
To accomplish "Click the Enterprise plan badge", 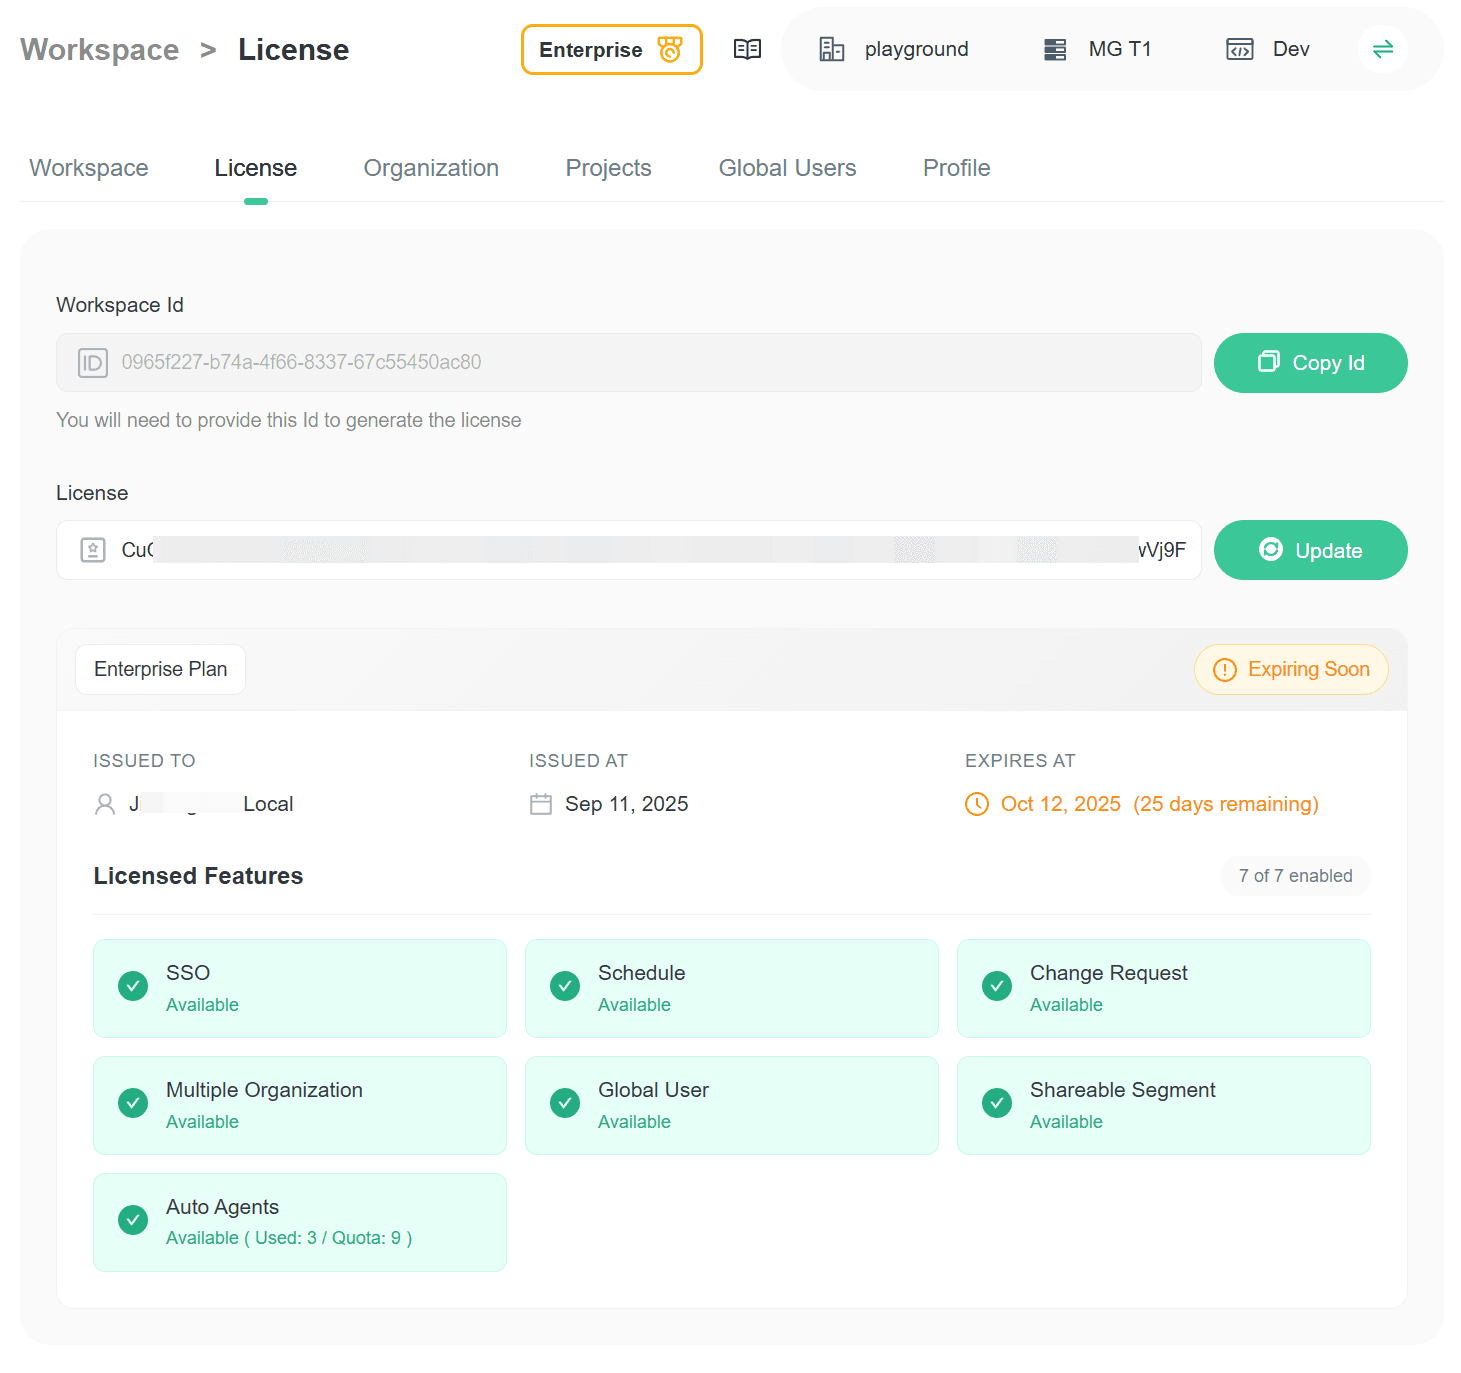I will (x=611, y=49).
